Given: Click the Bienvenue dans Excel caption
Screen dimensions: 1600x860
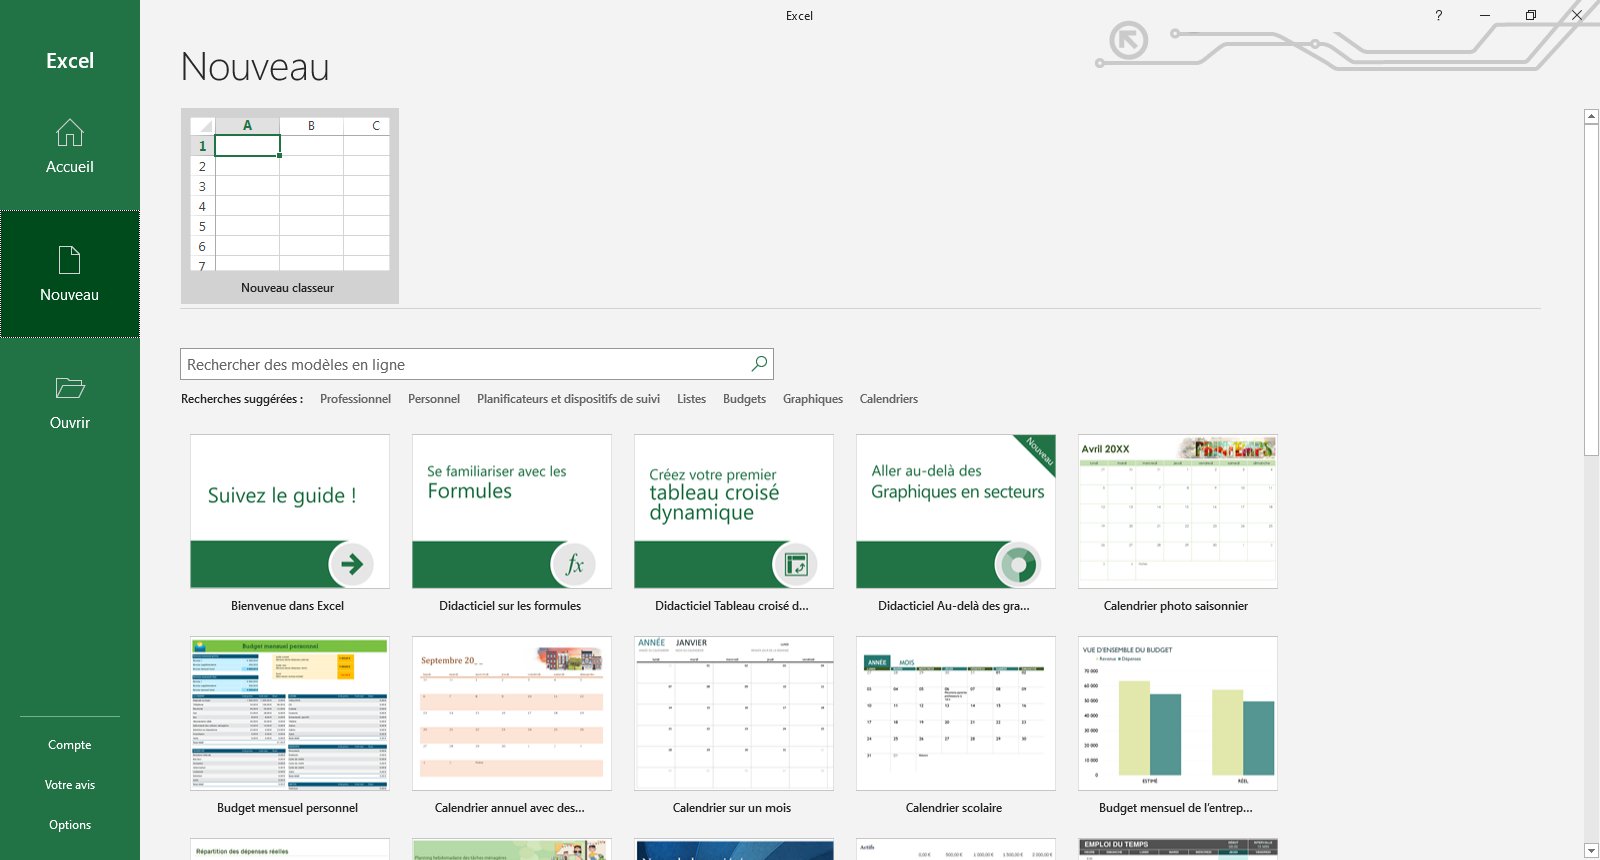Looking at the screenshot, I should (x=288, y=606).
